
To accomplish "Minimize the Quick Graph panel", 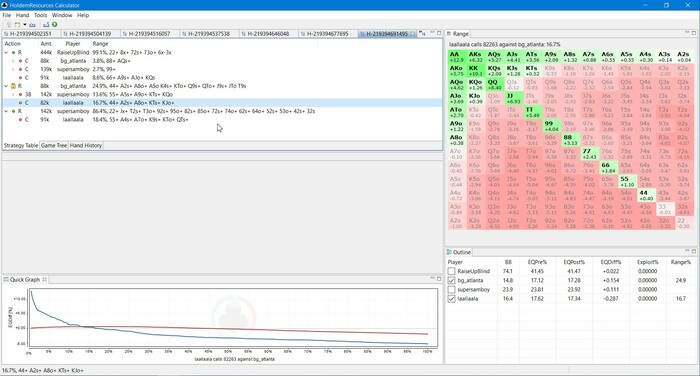I will [x=432, y=278].
